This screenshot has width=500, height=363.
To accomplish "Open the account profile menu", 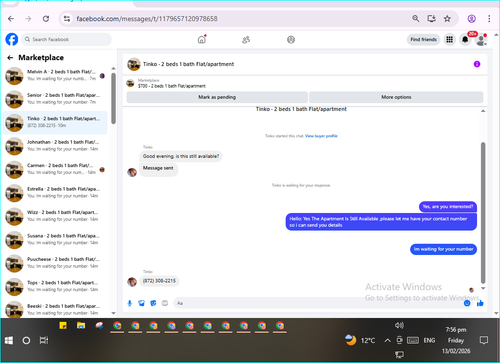I will pyautogui.click(x=481, y=40).
